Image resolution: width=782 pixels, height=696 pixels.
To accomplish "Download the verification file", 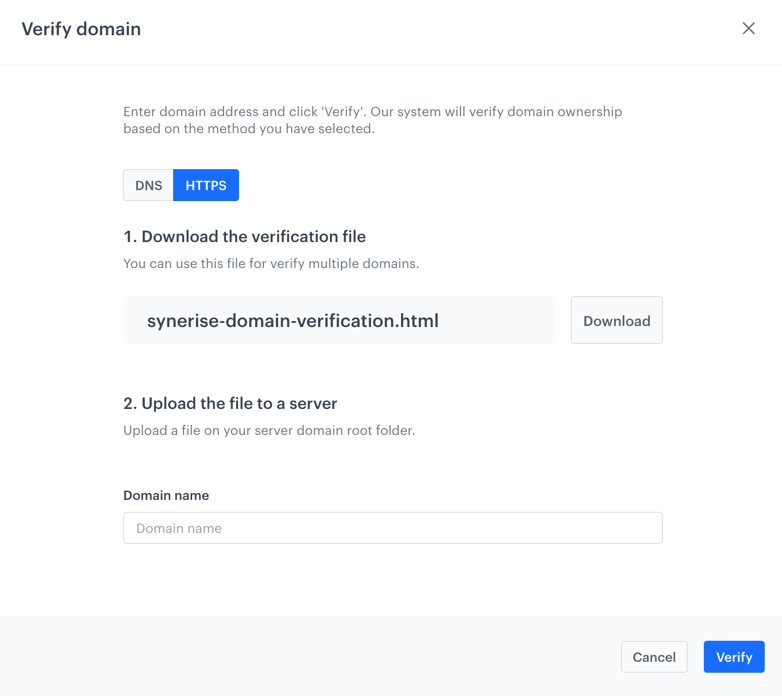I will (616, 321).
